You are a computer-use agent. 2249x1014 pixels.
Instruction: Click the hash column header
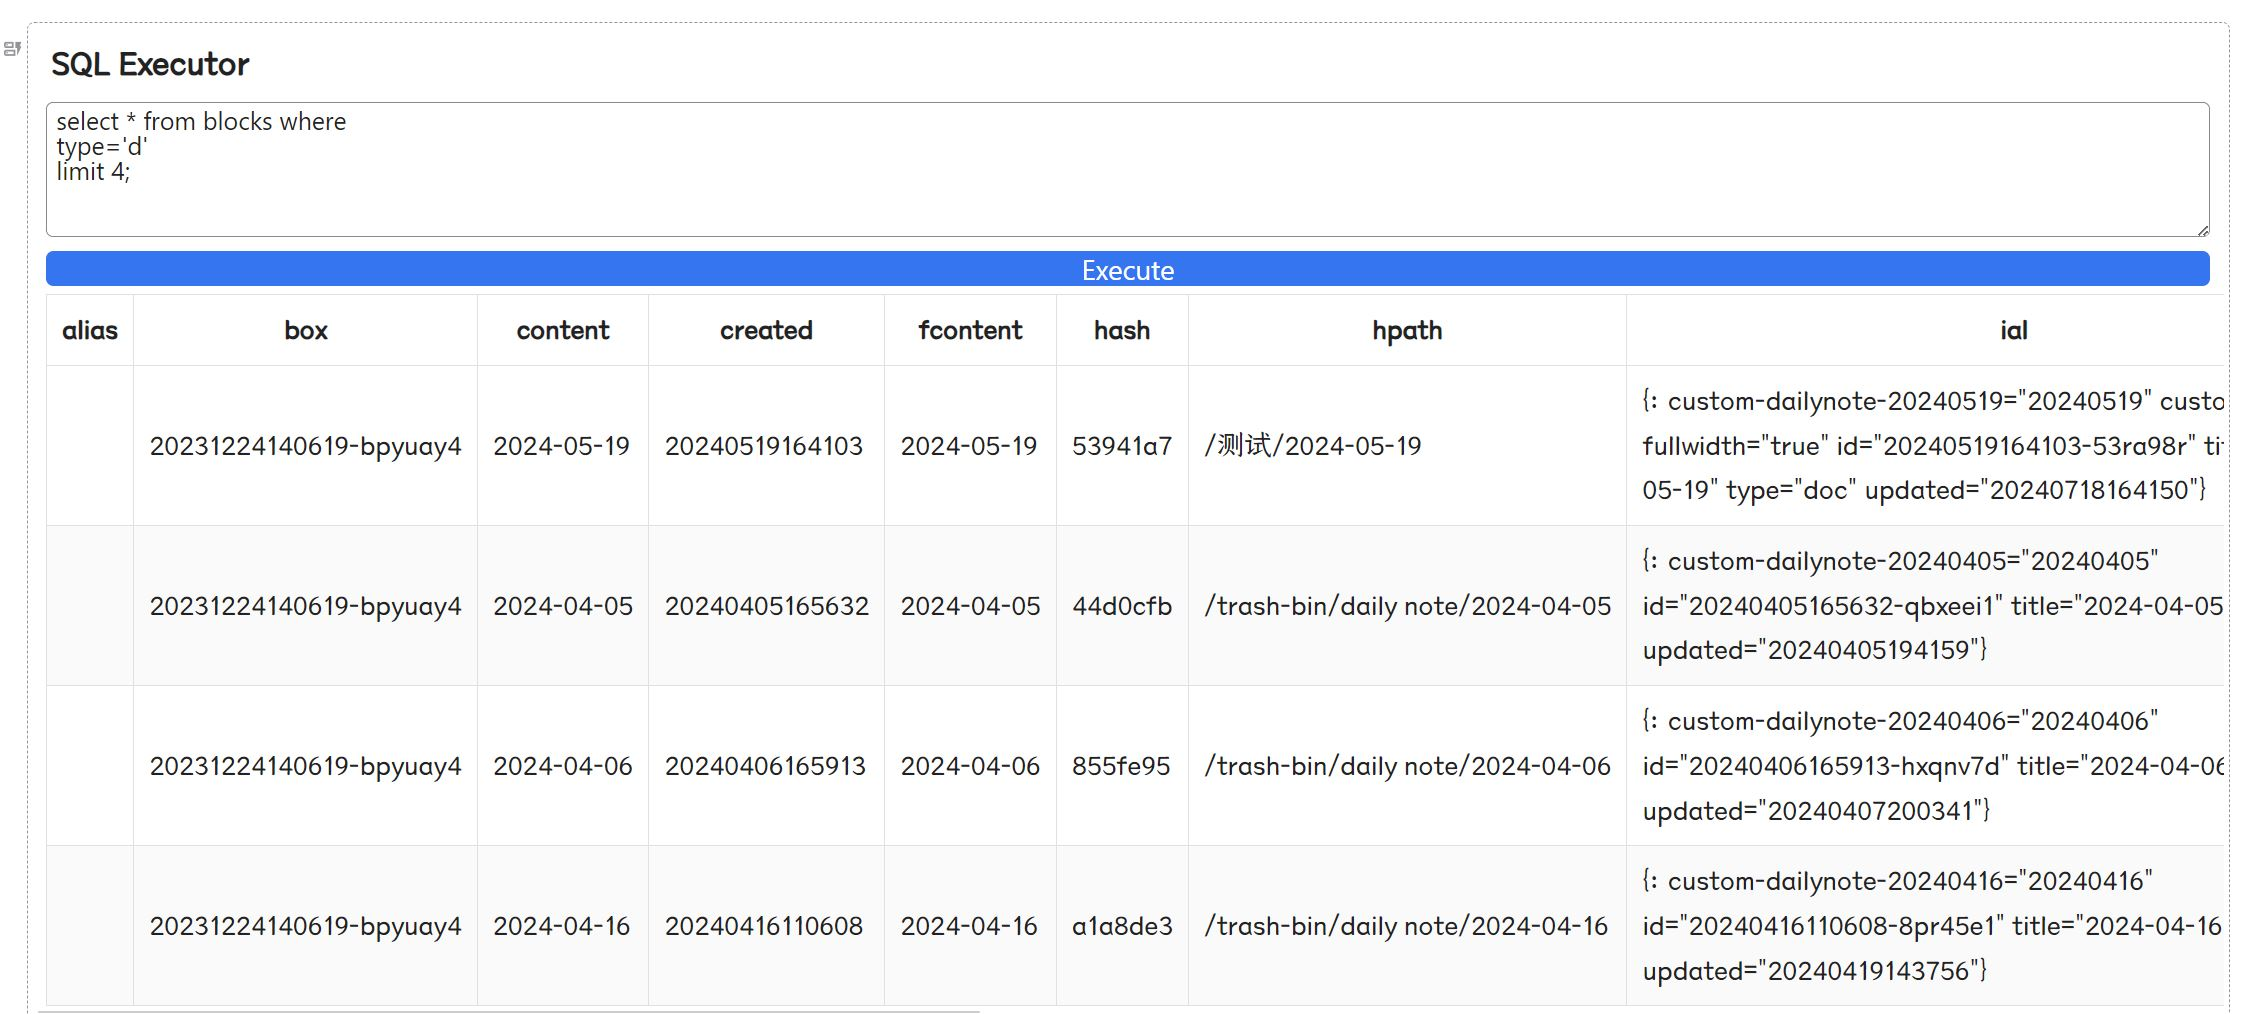coord(1122,330)
